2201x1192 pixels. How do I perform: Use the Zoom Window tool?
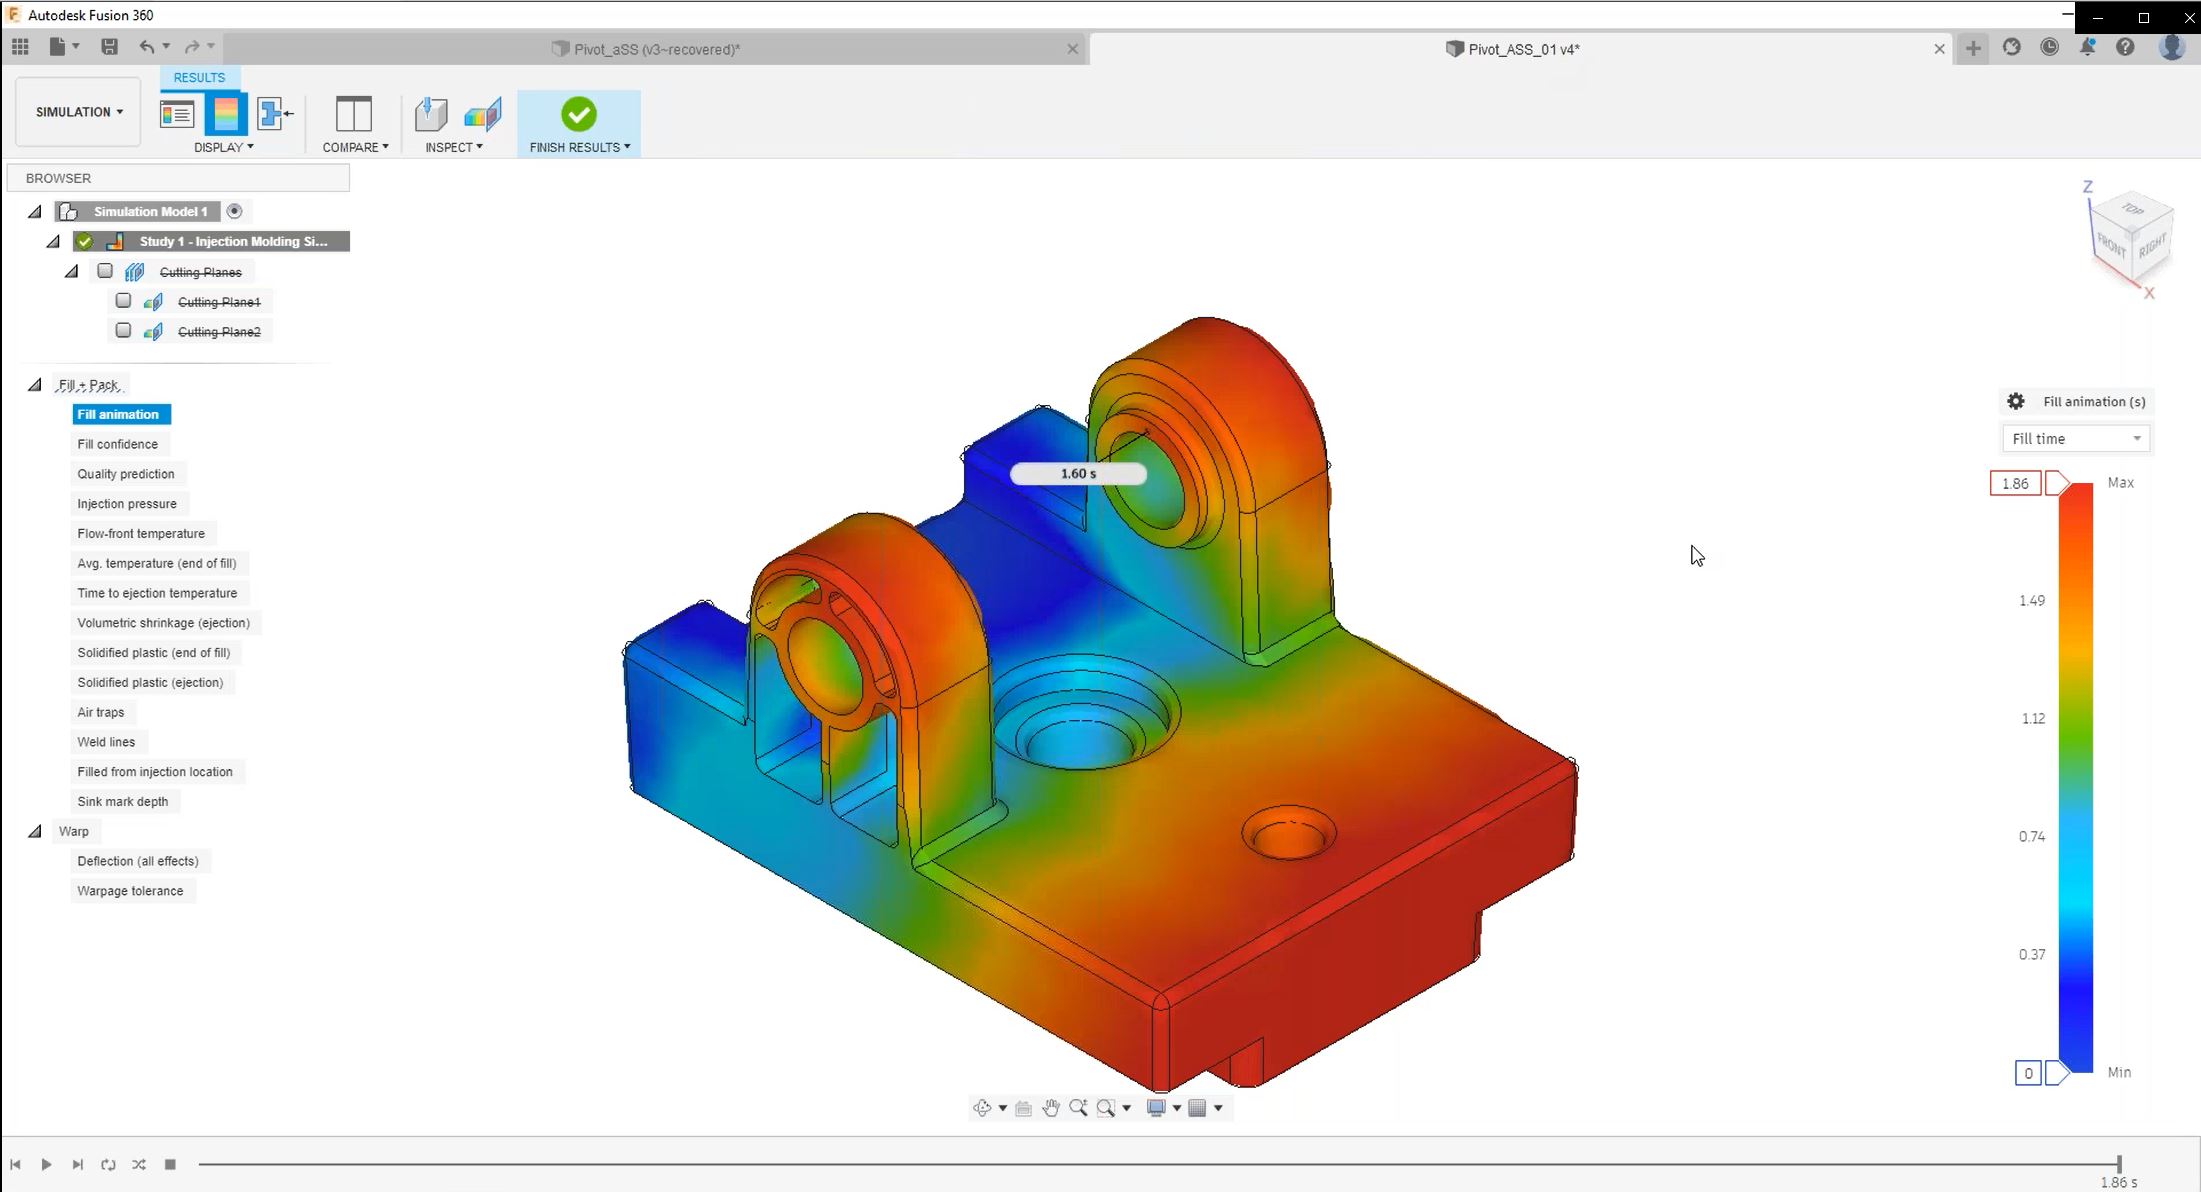pyautogui.click(x=1104, y=1107)
